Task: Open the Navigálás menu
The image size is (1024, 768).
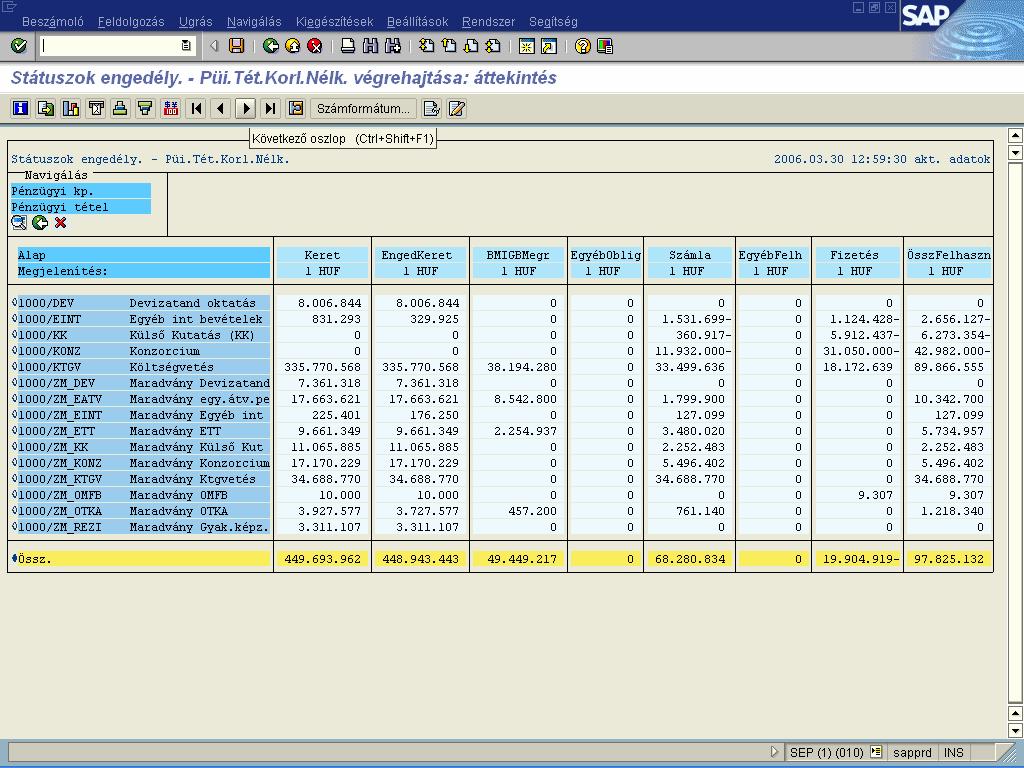Action: point(254,22)
